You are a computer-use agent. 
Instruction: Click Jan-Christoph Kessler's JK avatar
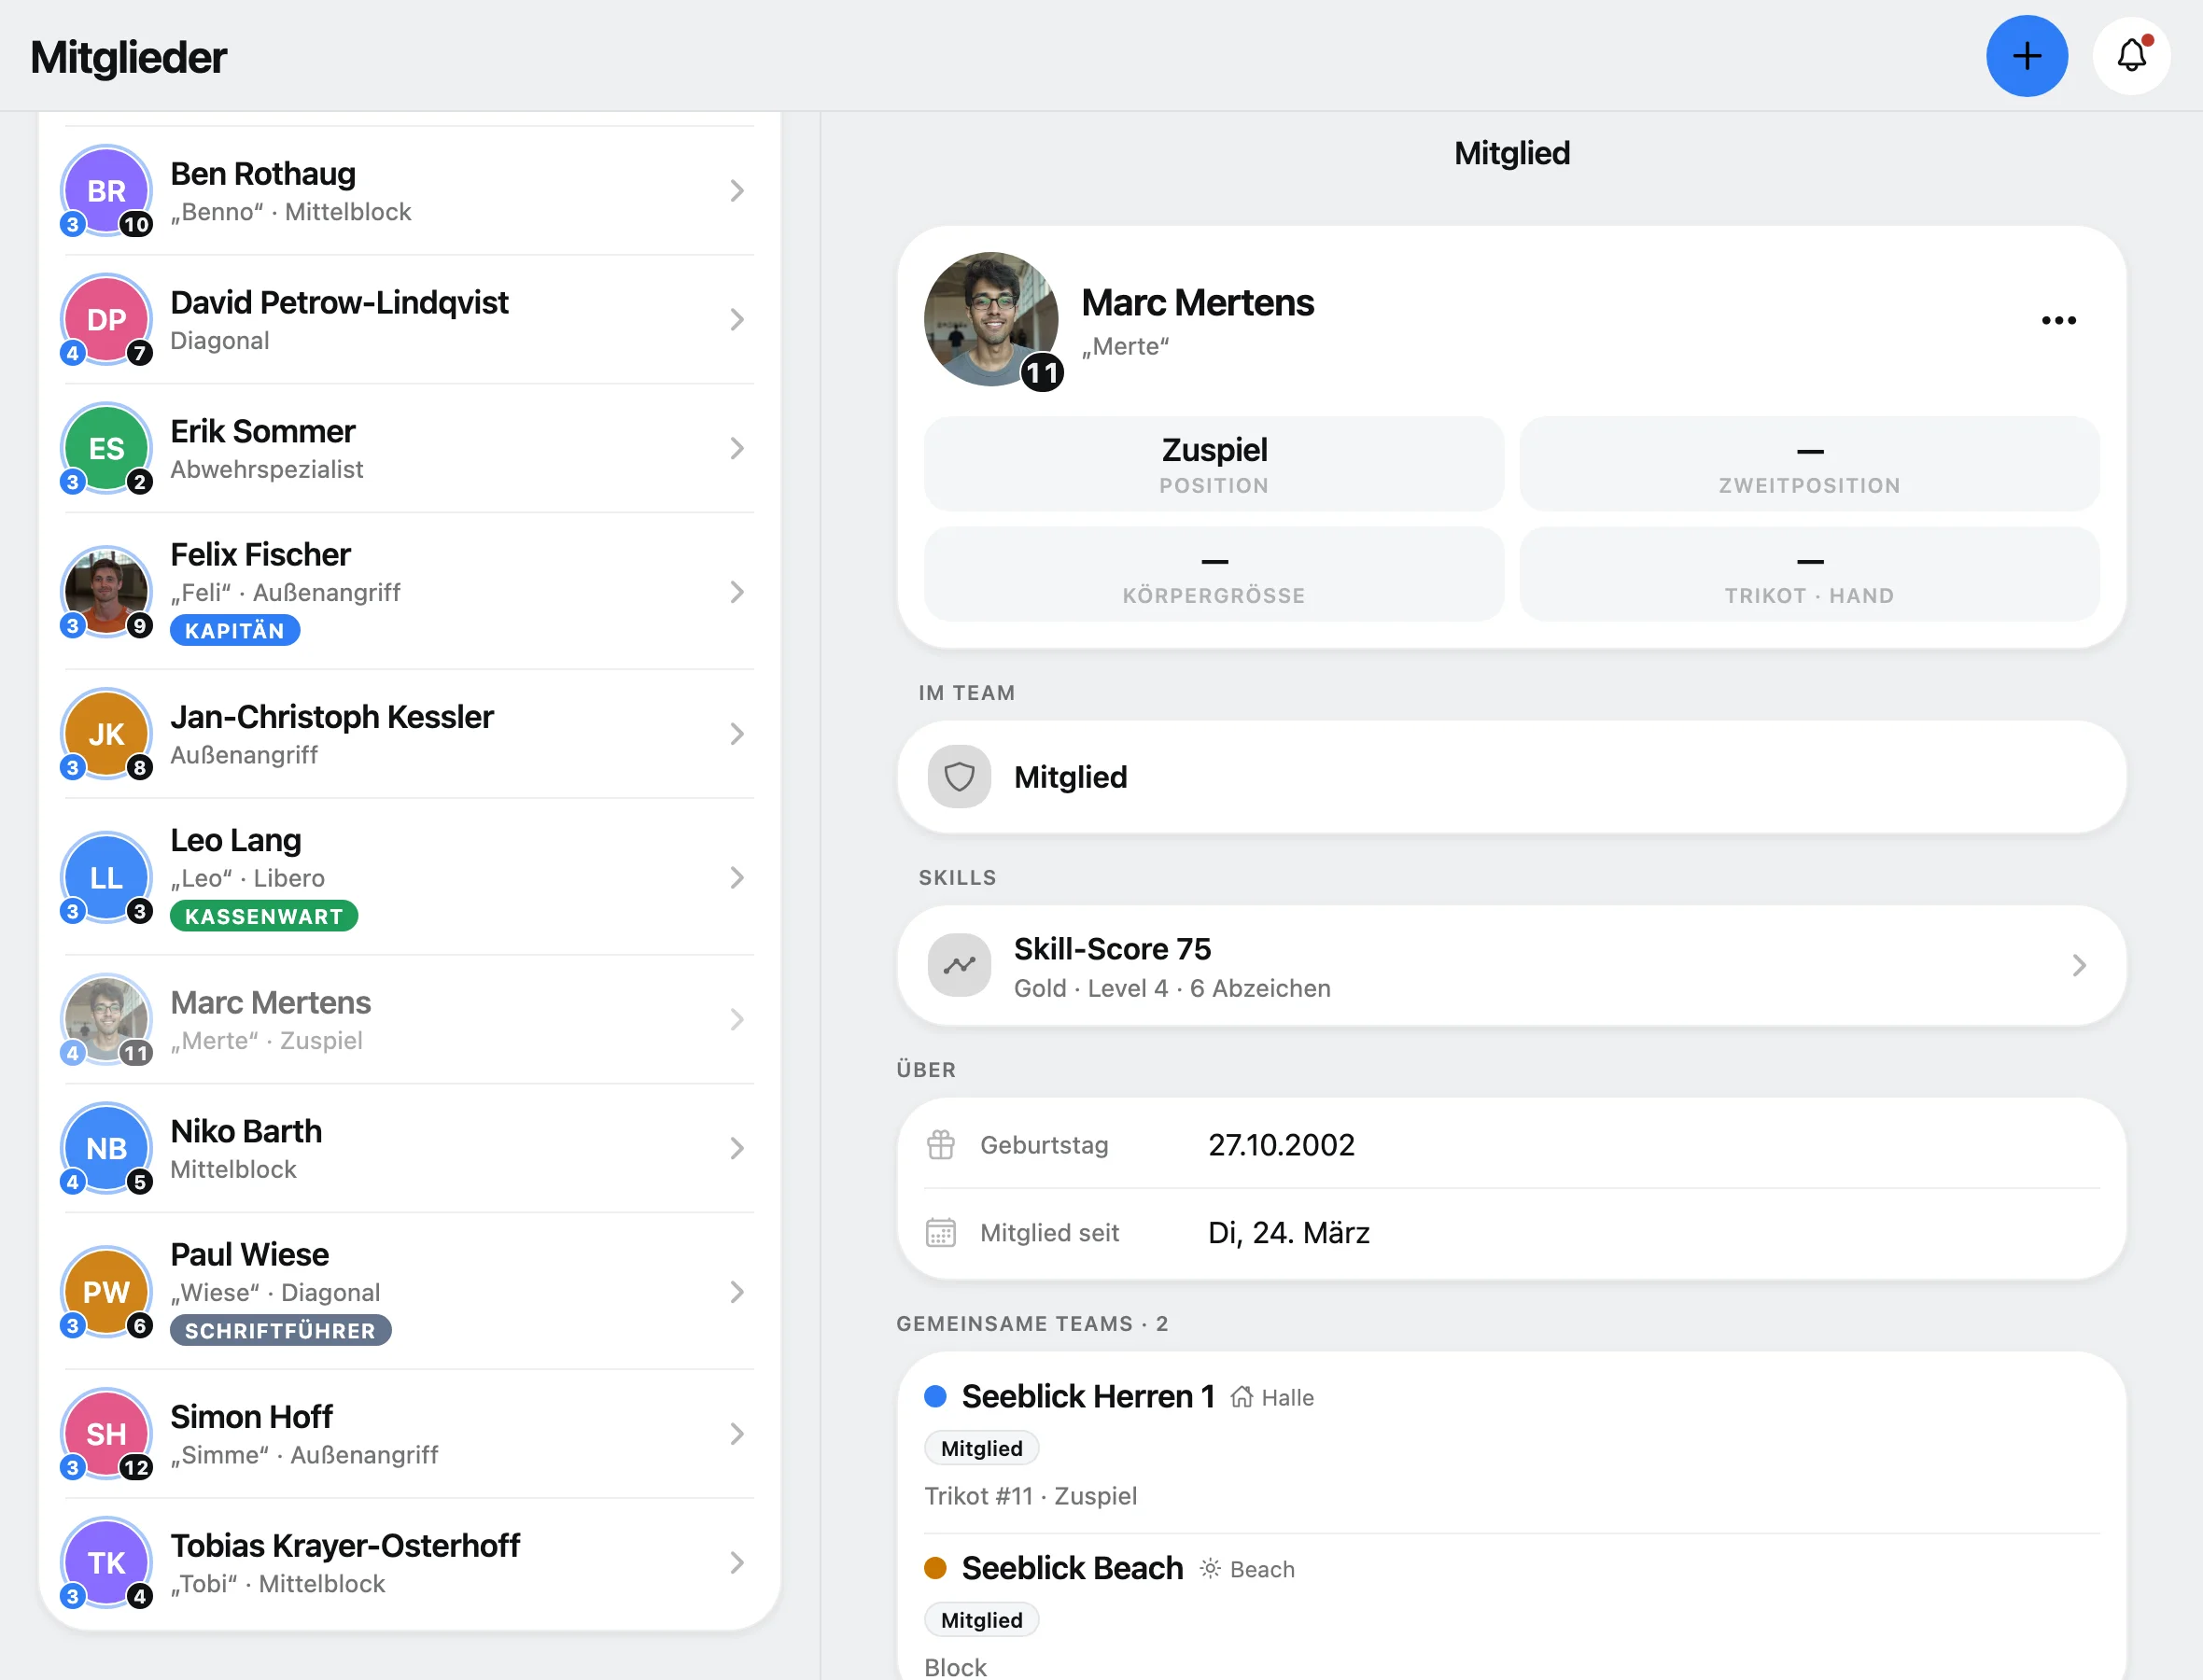tap(106, 734)
